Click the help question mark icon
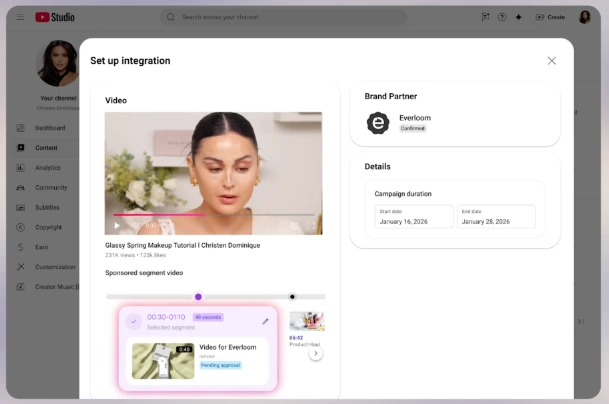The height and width of the screenshot is (404, 609). point(502,17)
